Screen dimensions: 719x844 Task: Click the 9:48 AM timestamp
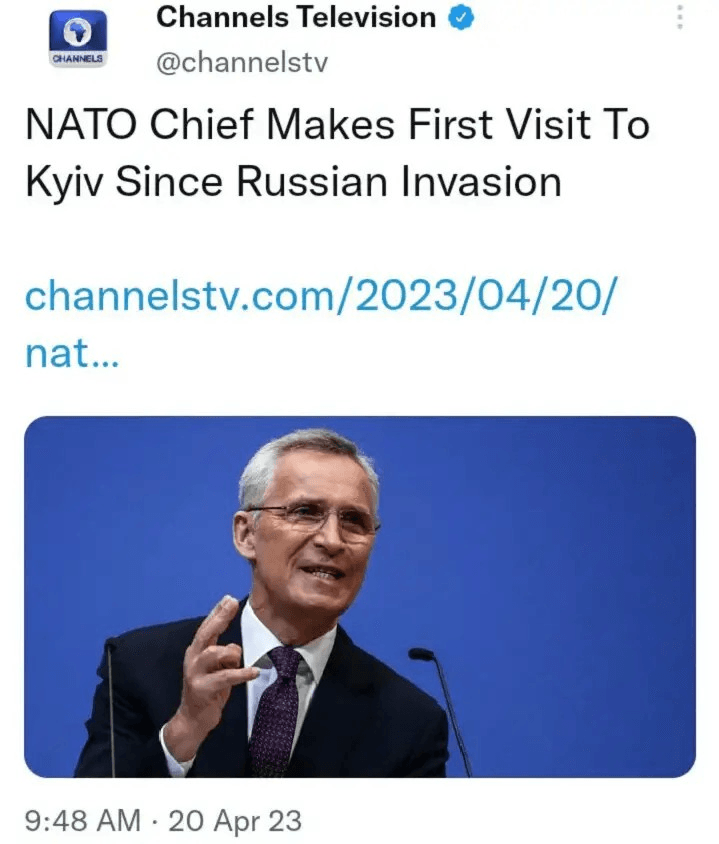click(82, 820)
